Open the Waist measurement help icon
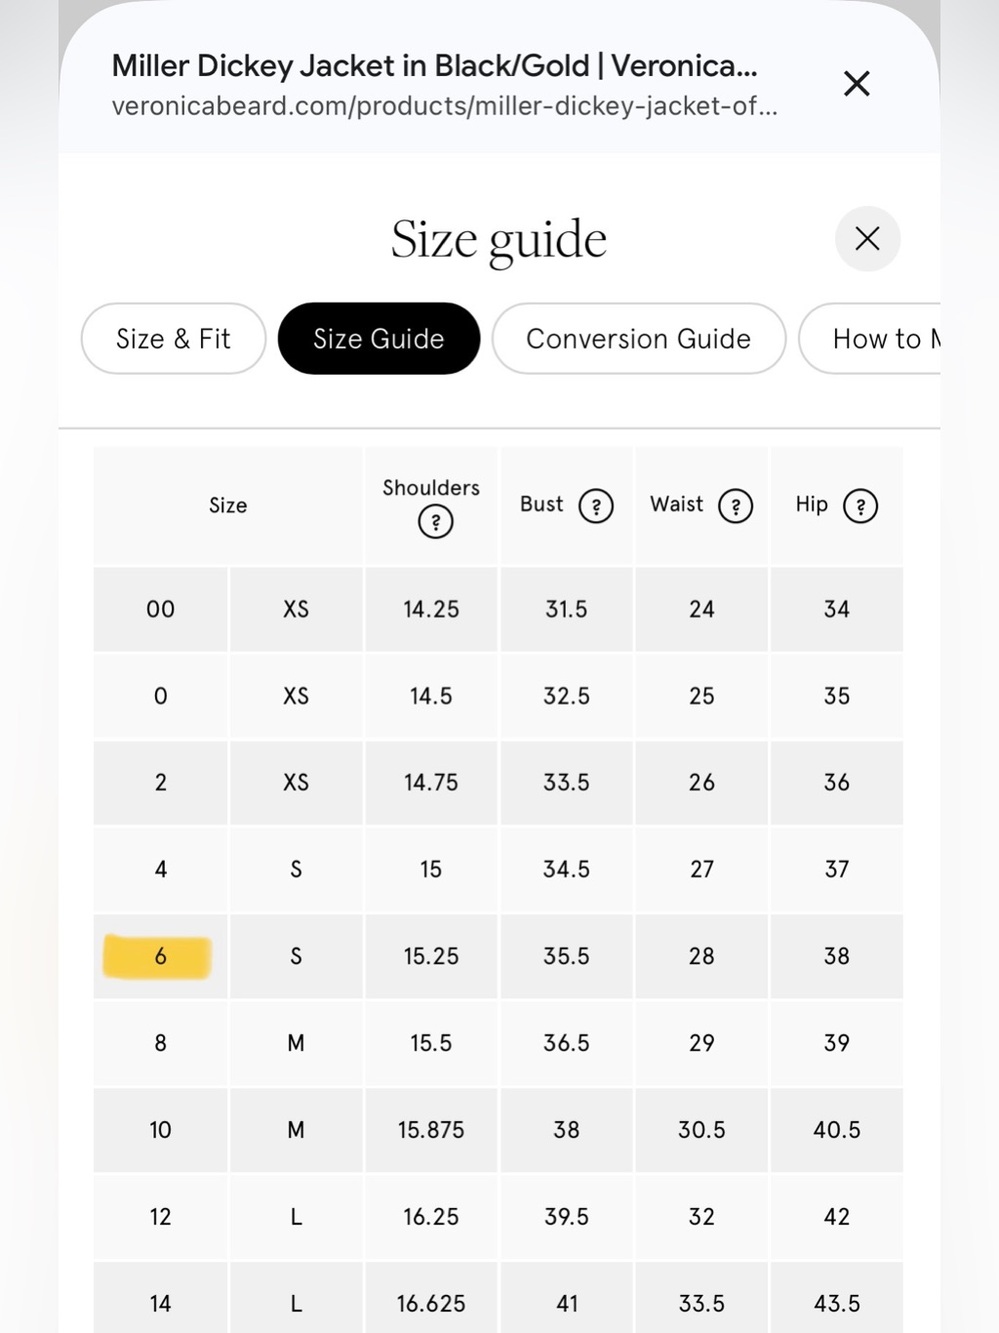 [735, 506]
